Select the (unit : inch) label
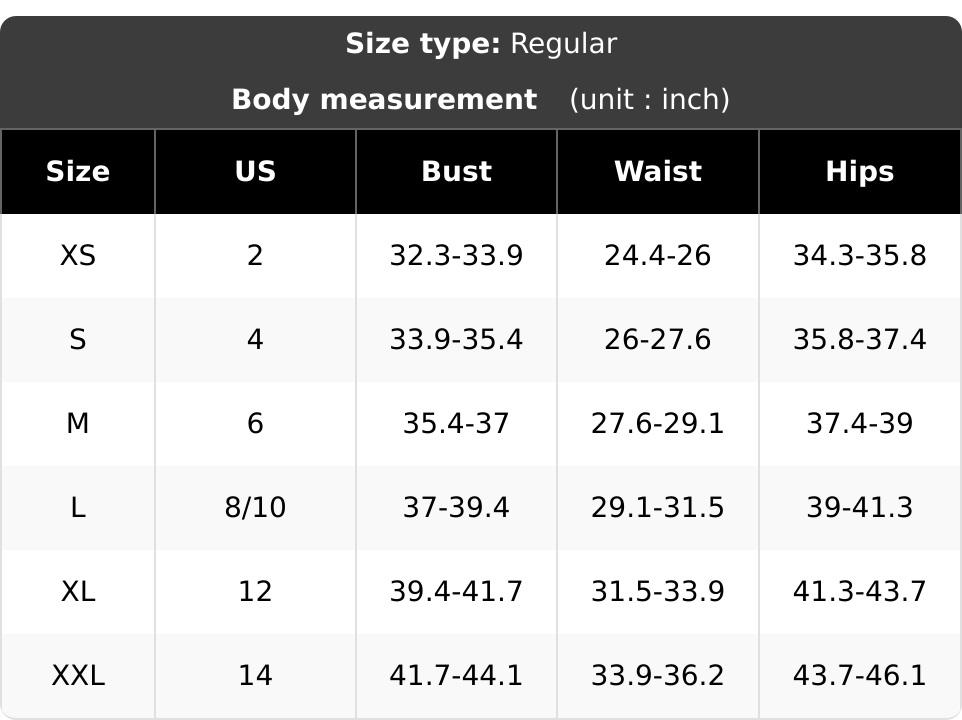The height and width of the screenshot is (720, 962). click(650, 99)
